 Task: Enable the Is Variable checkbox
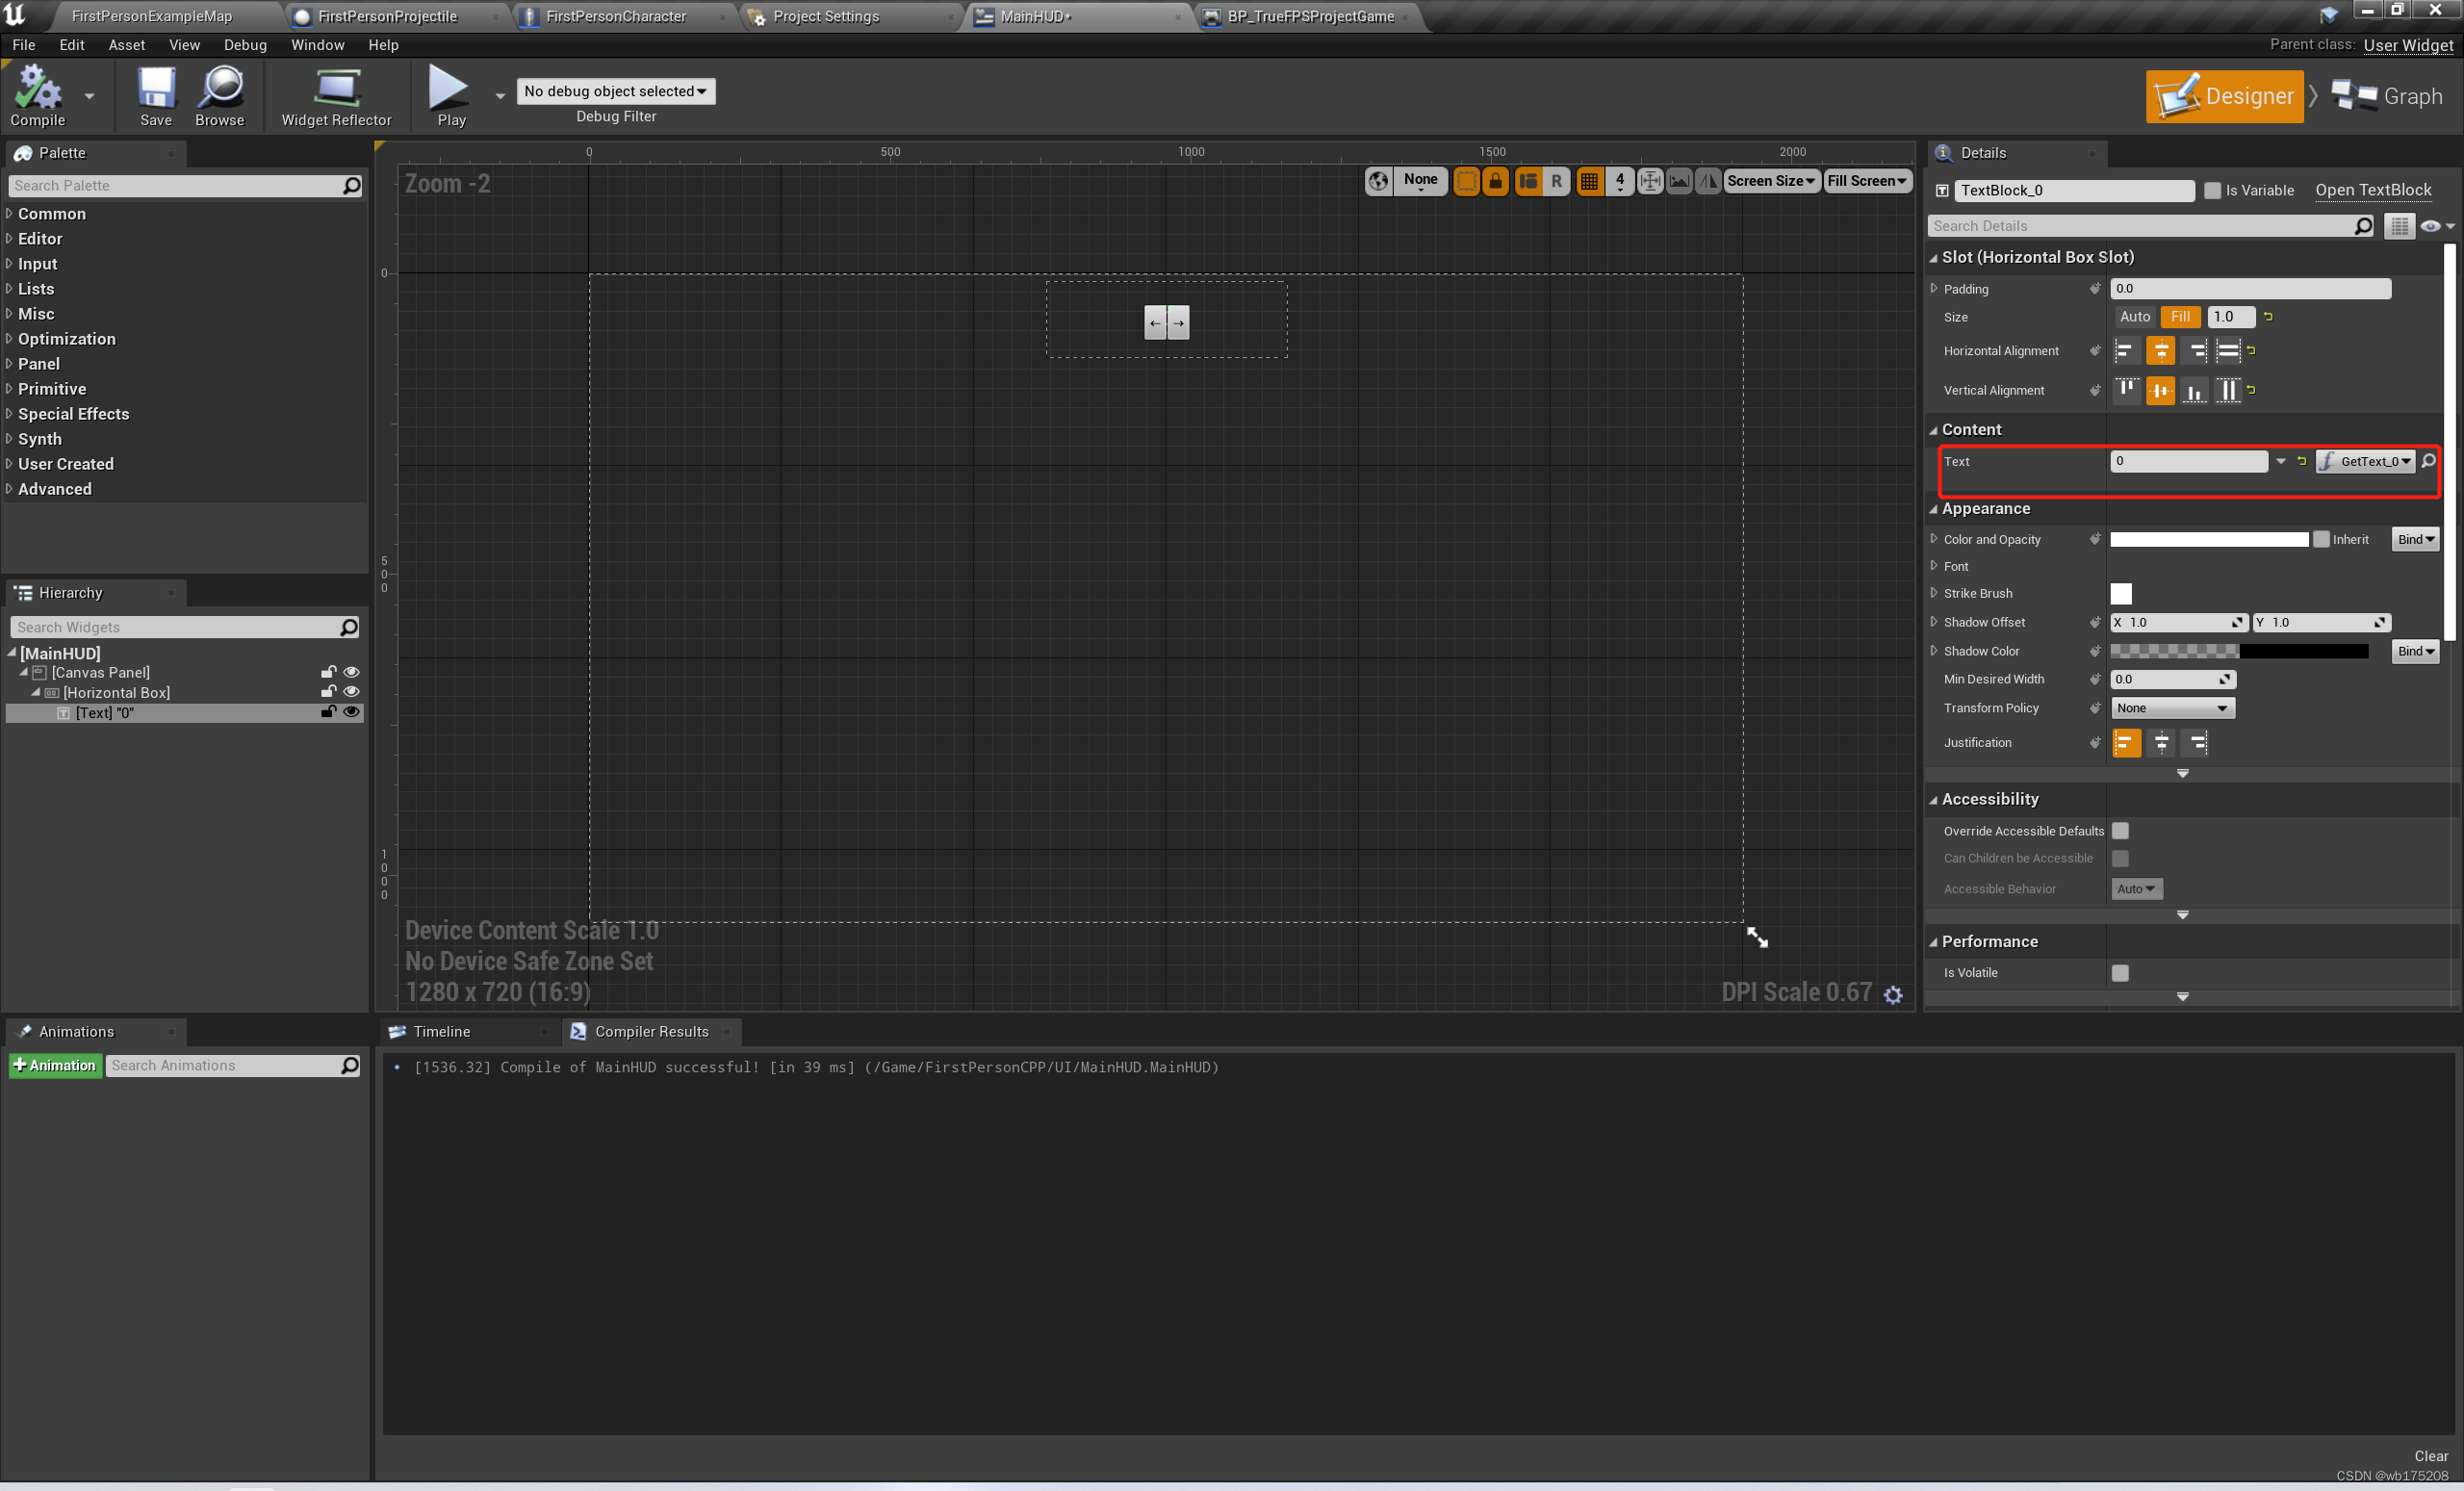[x=2212, y=190]
